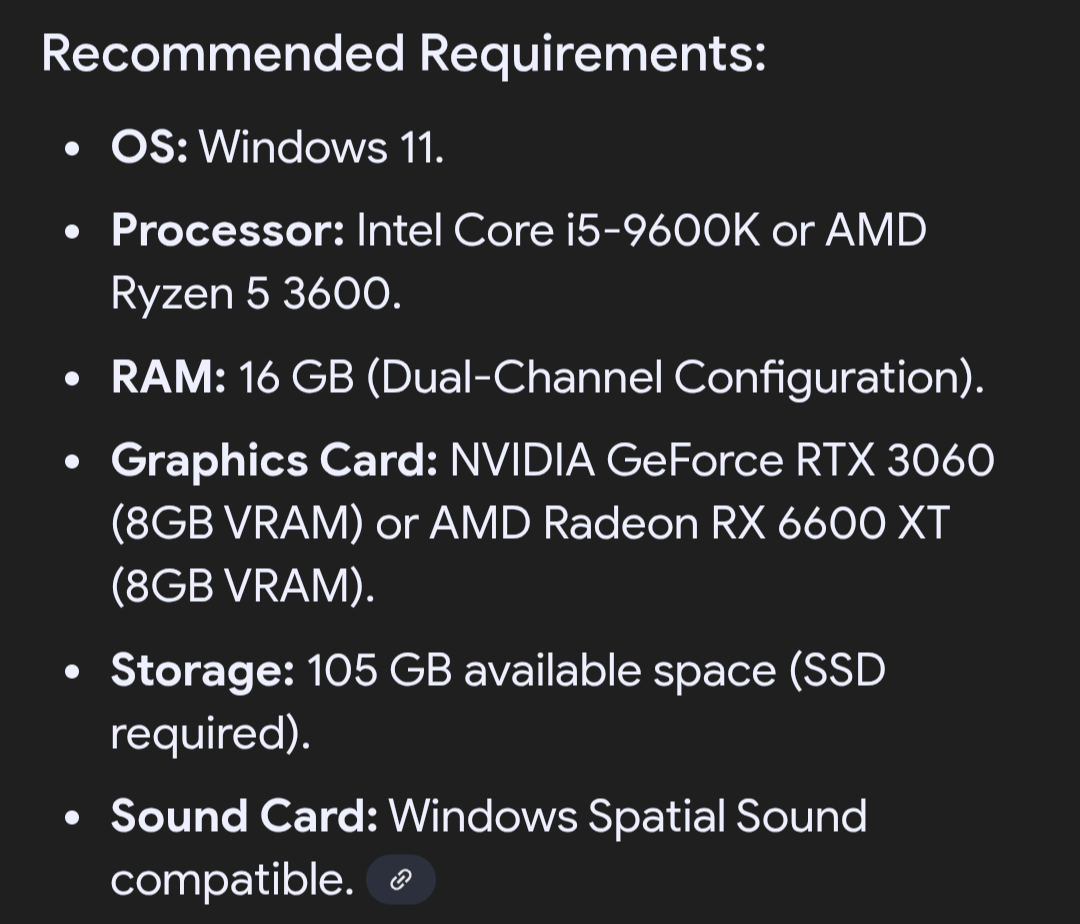Click the bullet point beside Storage
Viewport: 1080px width, 924px height.
pos(72,672)
